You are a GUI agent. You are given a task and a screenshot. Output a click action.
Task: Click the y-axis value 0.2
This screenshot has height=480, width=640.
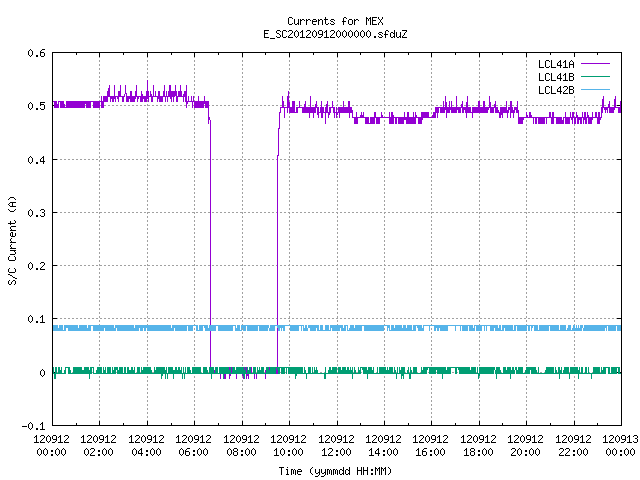pyautogui.click(x=37, y=266)
